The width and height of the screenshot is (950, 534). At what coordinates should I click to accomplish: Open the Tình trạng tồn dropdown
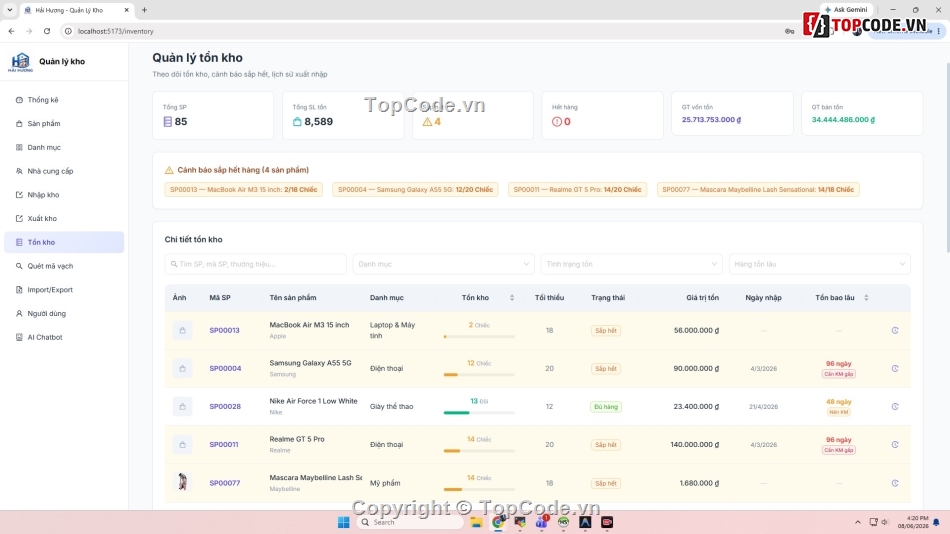[x=631, y=264]
